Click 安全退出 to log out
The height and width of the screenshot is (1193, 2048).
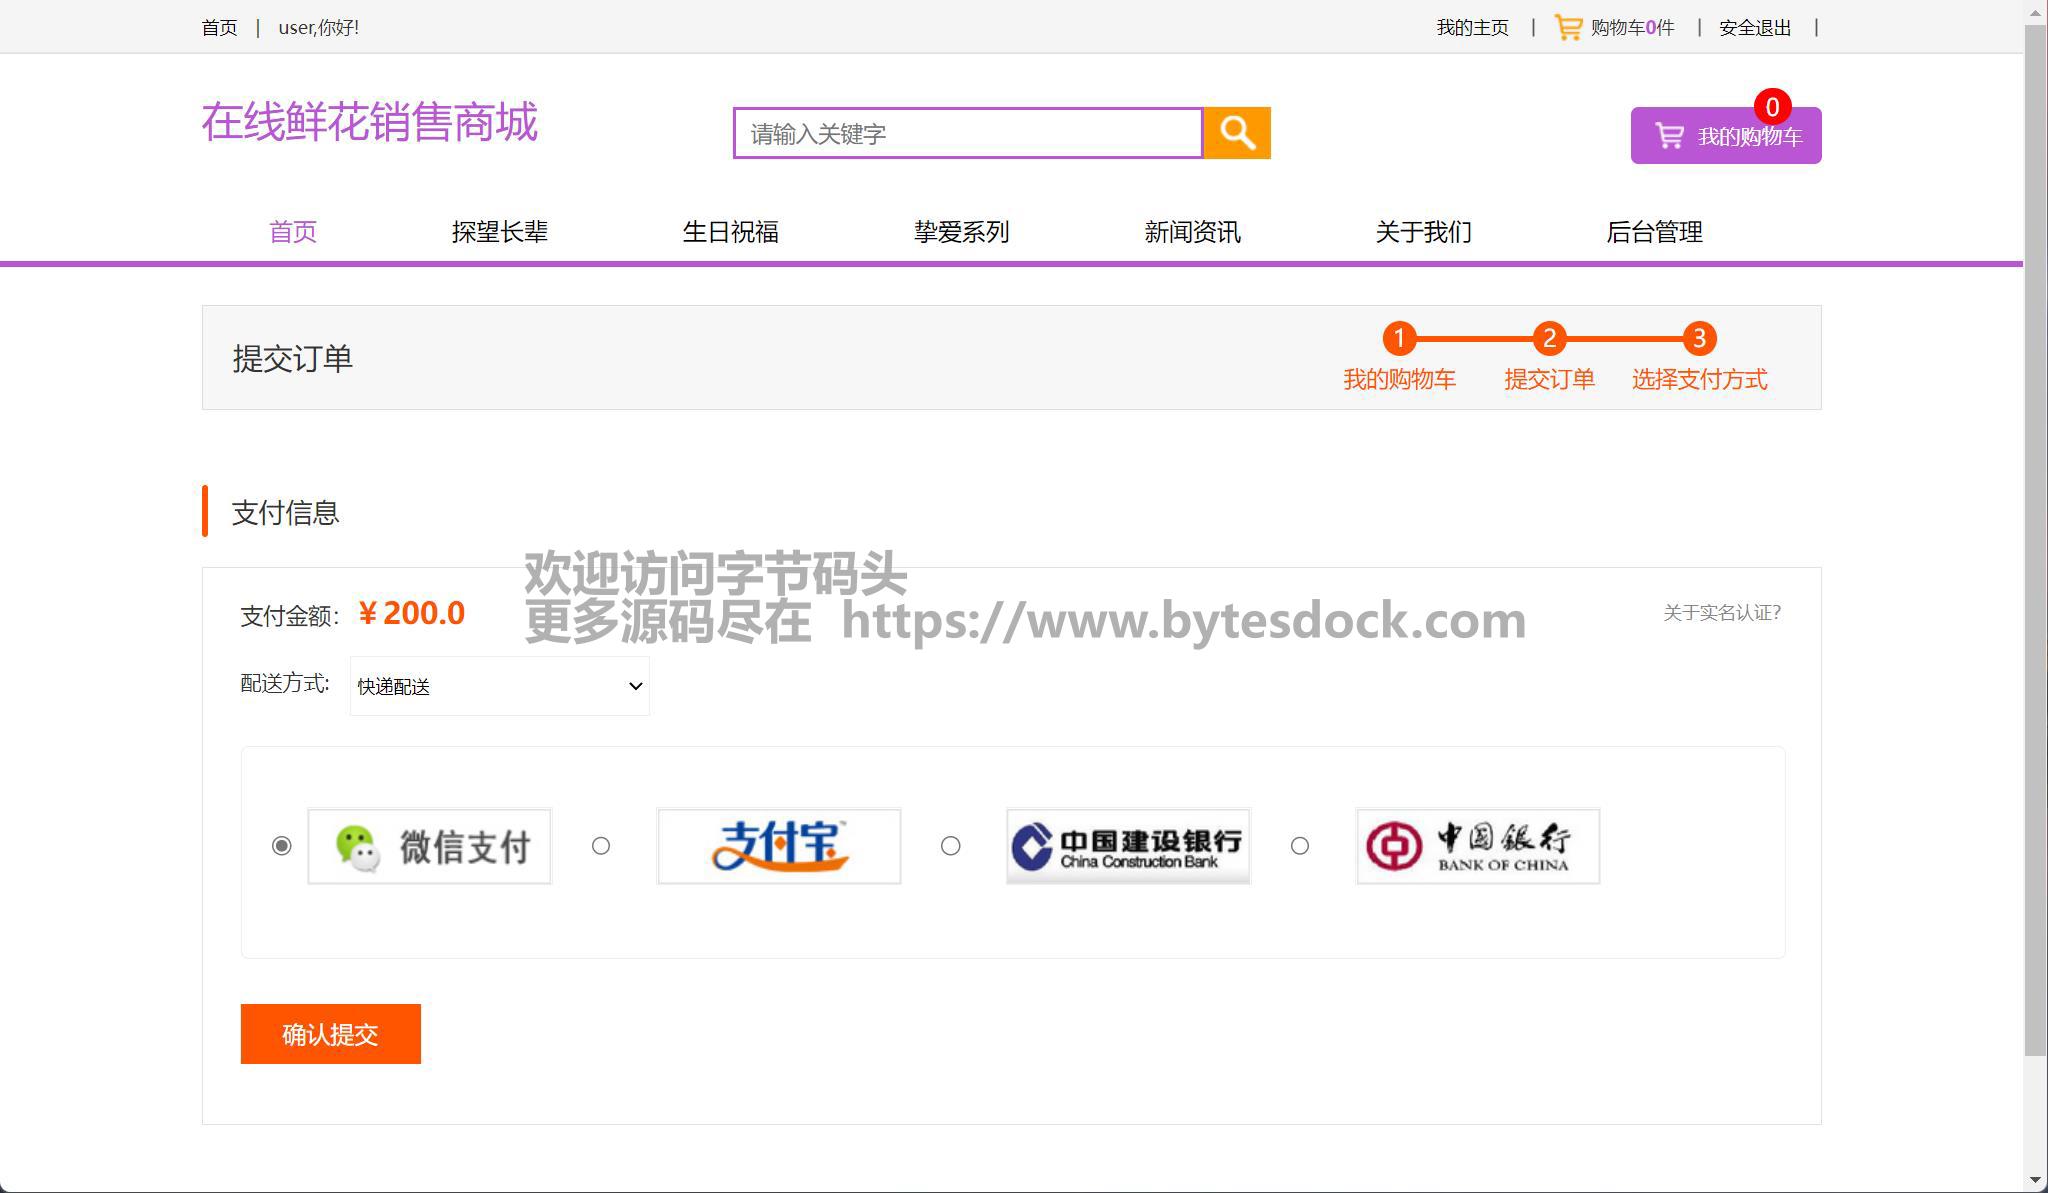click(x=1755, y=28)
